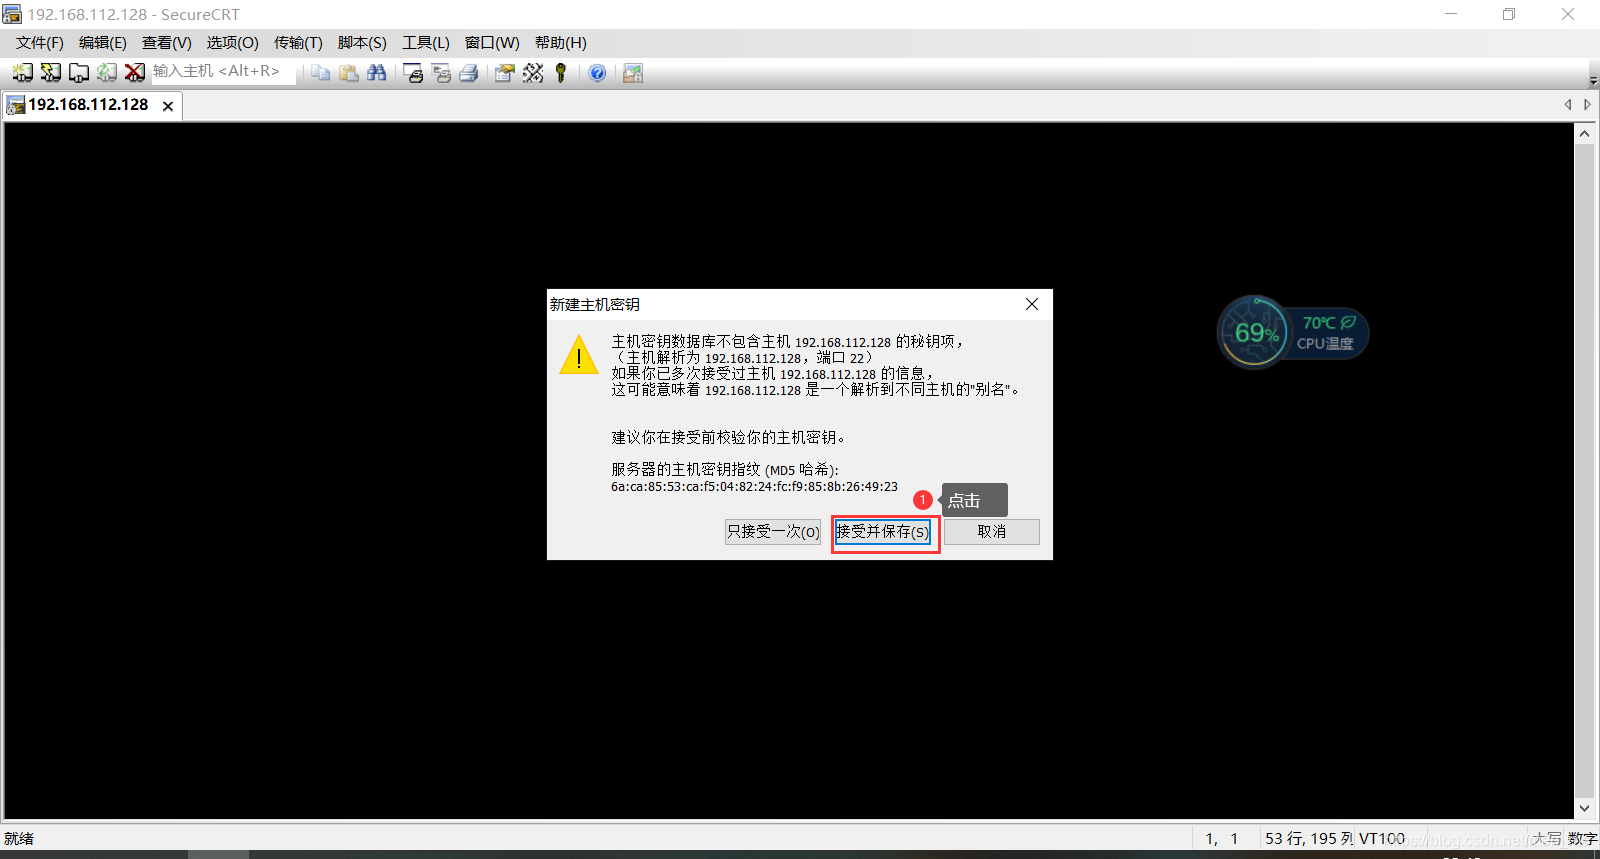Click the 建议你在接受前校验你的主机密钥 text

[x=729, y=437]
